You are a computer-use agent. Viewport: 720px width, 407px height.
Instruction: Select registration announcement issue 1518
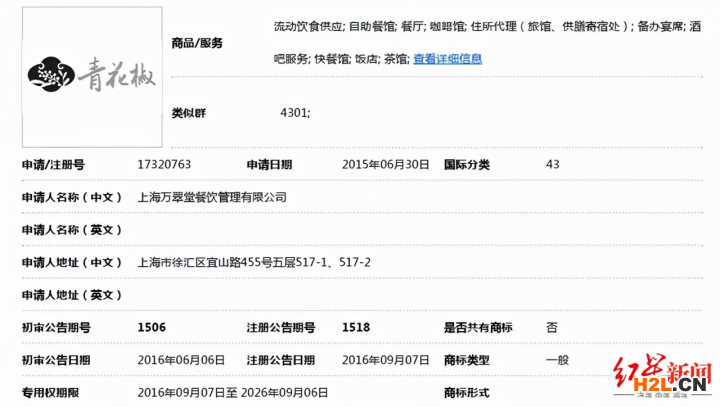point(356,327)
